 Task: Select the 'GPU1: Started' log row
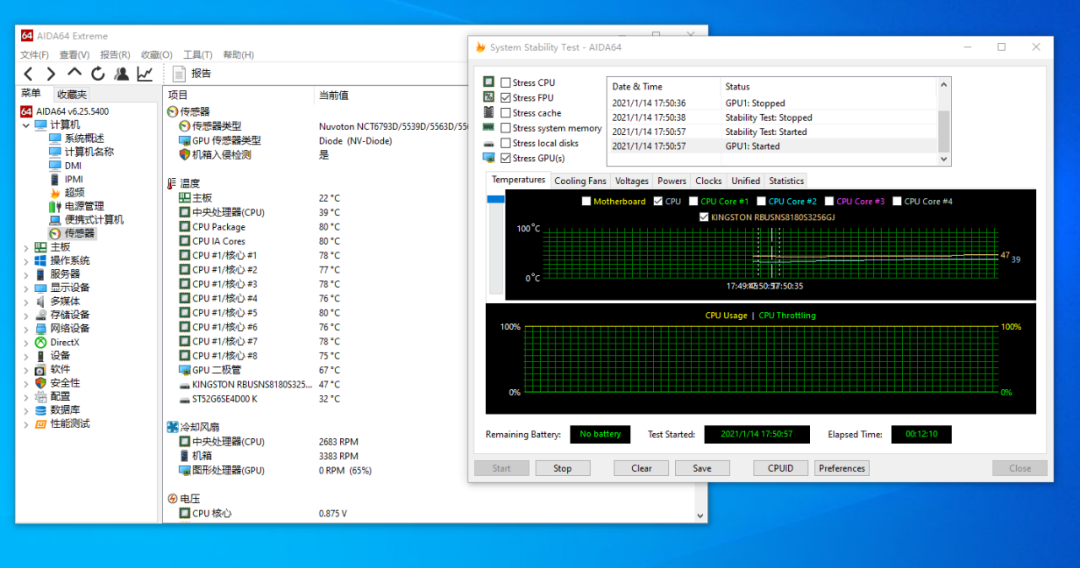click(772, 146)
